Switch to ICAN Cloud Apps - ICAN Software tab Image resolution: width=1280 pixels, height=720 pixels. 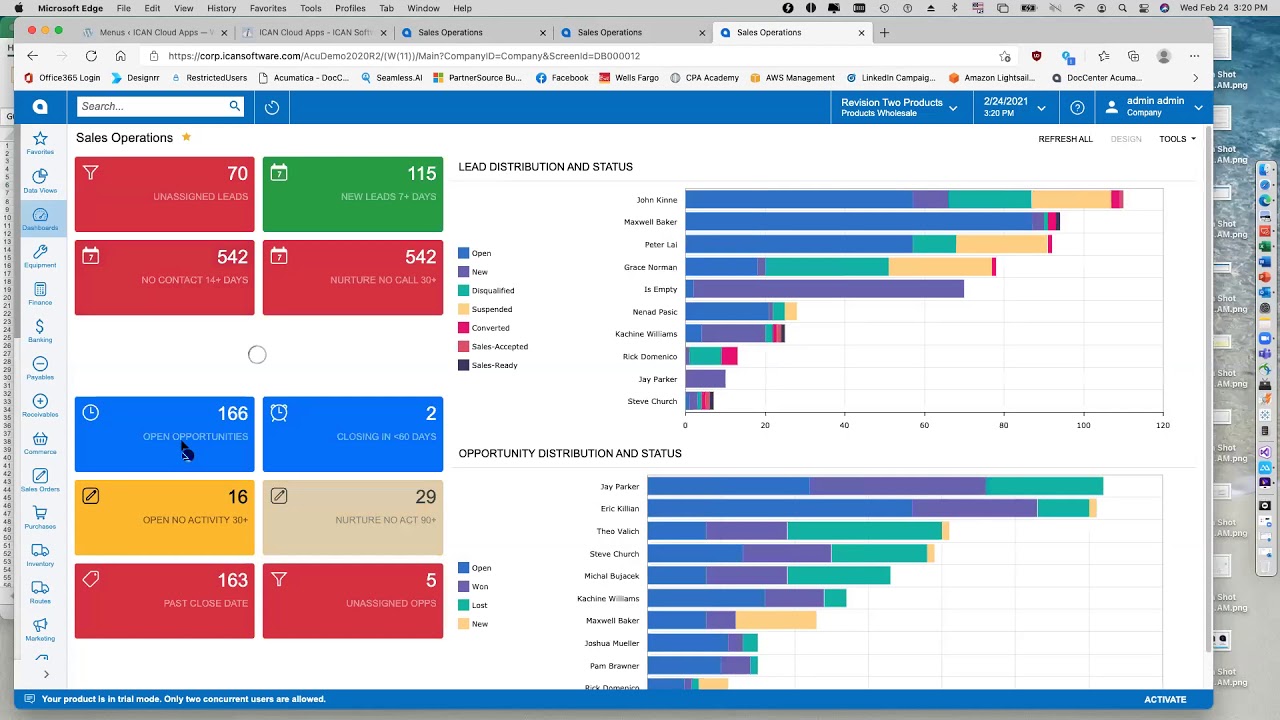tap(315, 32)
